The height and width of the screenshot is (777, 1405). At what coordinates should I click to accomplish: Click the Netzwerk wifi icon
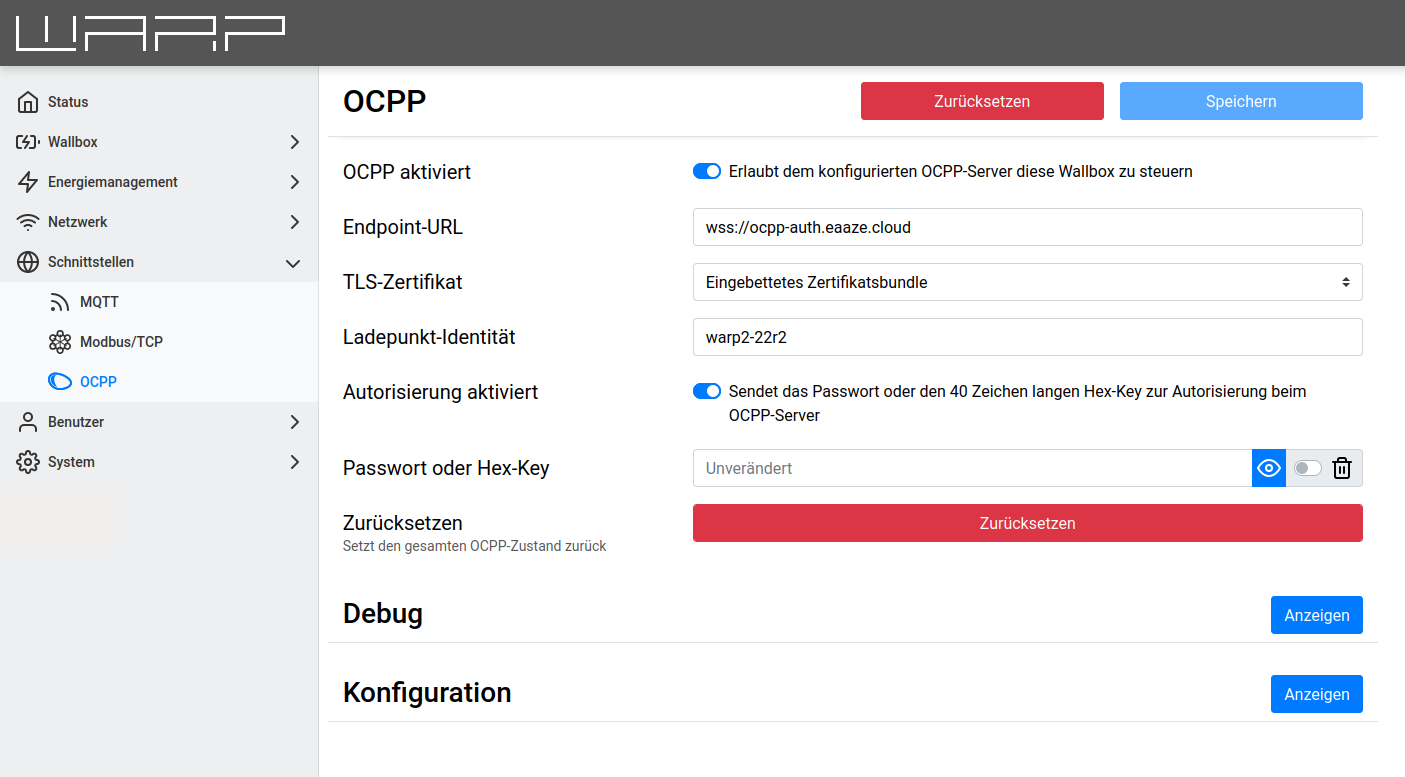point(28,222)
